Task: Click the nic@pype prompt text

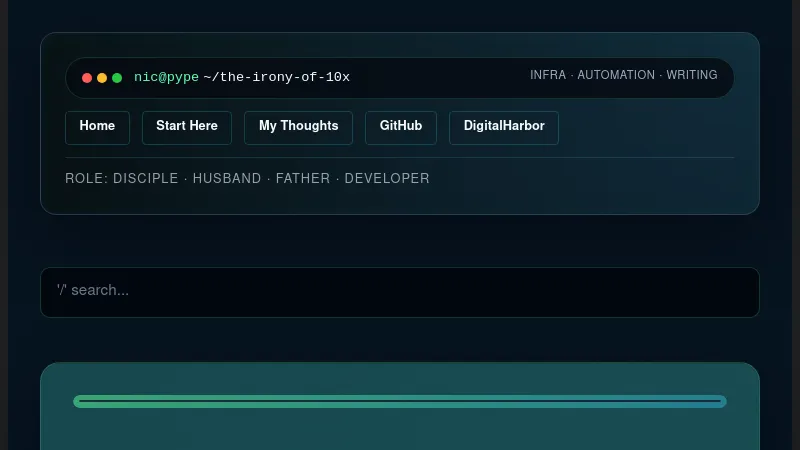Action: 166,77
